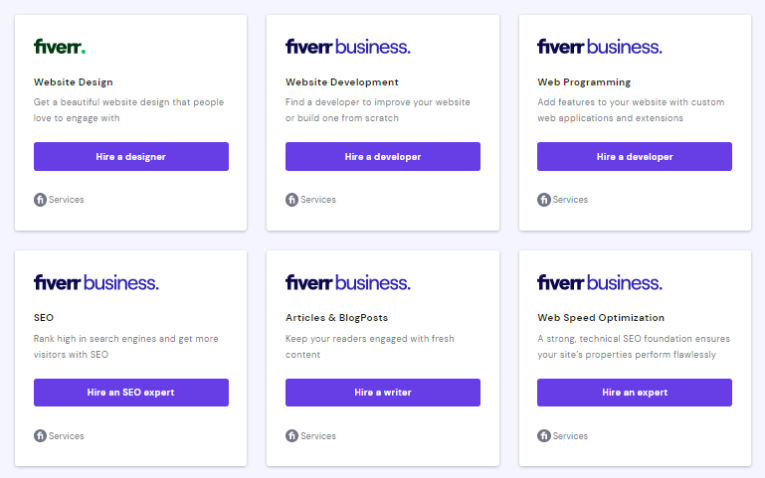765x478 pixels.
Task: Click Fiverr Business logo on Website Development card
Action: (x=347, y=46)
